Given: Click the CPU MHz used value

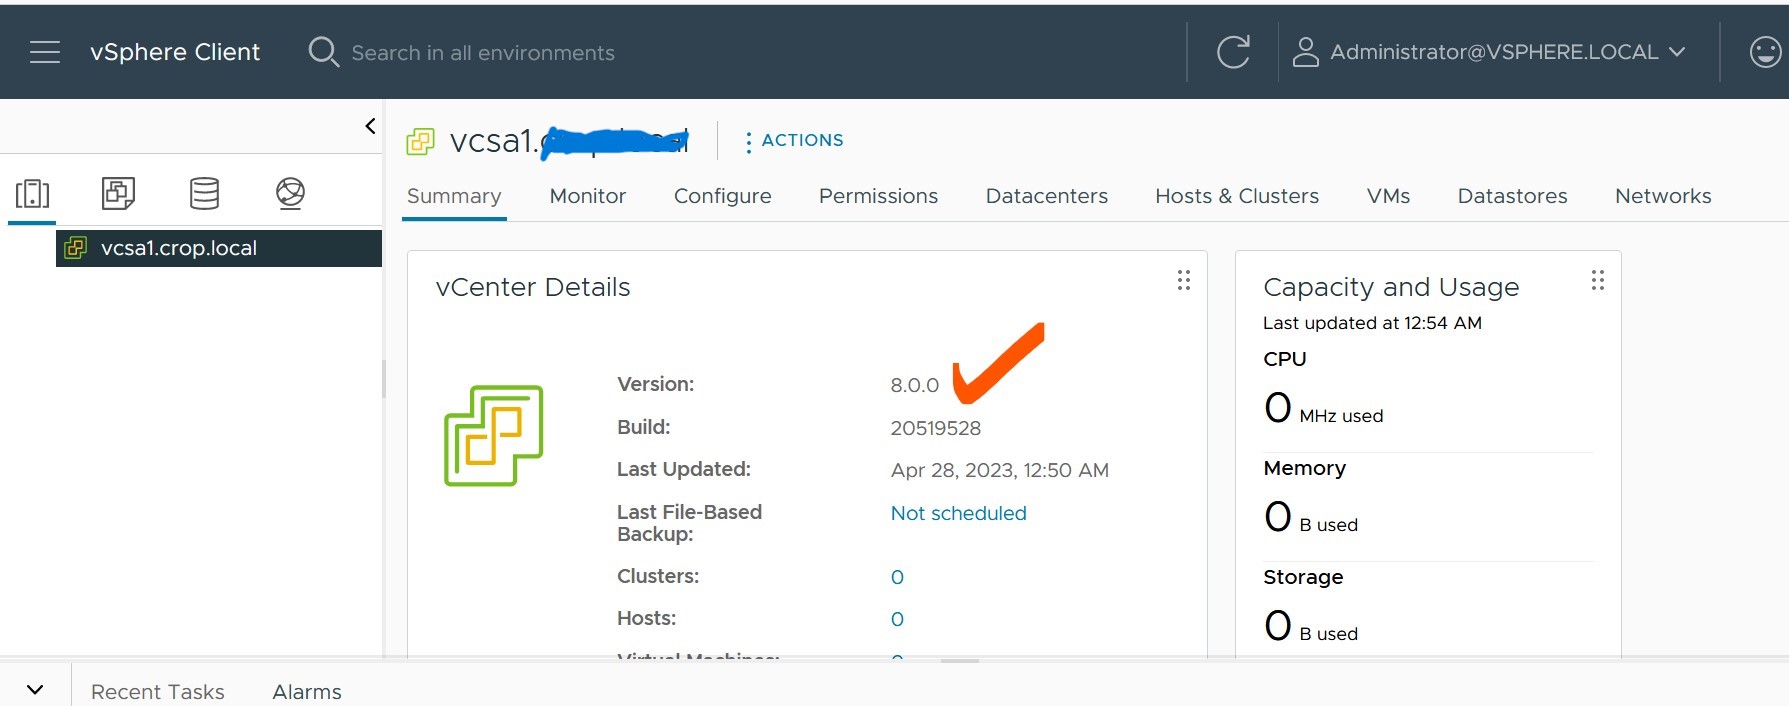Looking at the screenshot, I should (x=1323, y=408).
